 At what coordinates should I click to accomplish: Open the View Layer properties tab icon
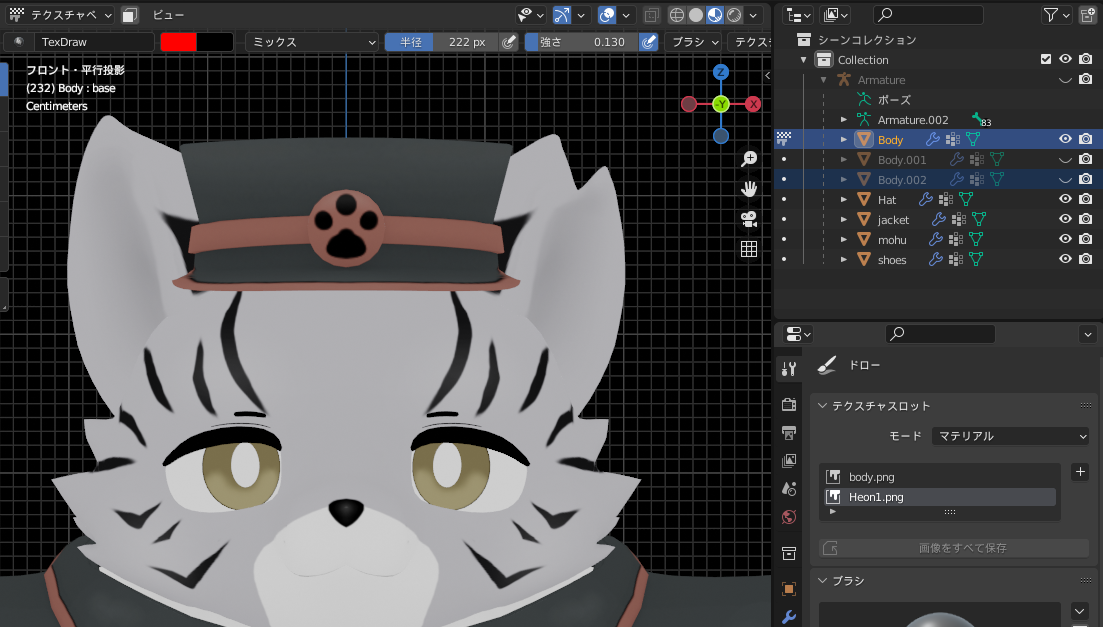point(789,460)
